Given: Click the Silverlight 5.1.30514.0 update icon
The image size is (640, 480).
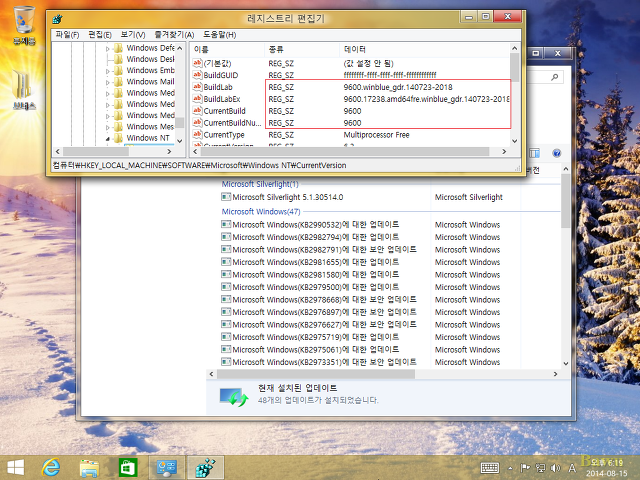Looking at the screenshot, I should (226, 197).
